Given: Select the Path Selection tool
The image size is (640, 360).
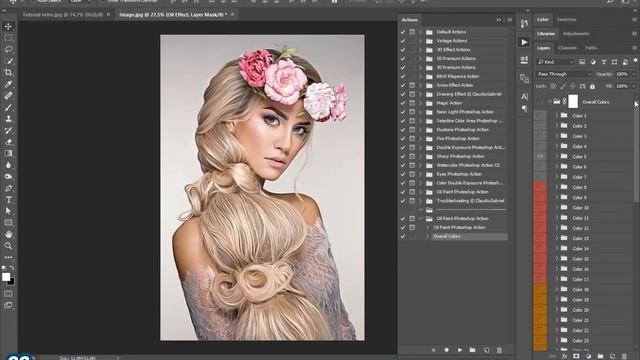Looking at the screenshot, I should (8, 211).
